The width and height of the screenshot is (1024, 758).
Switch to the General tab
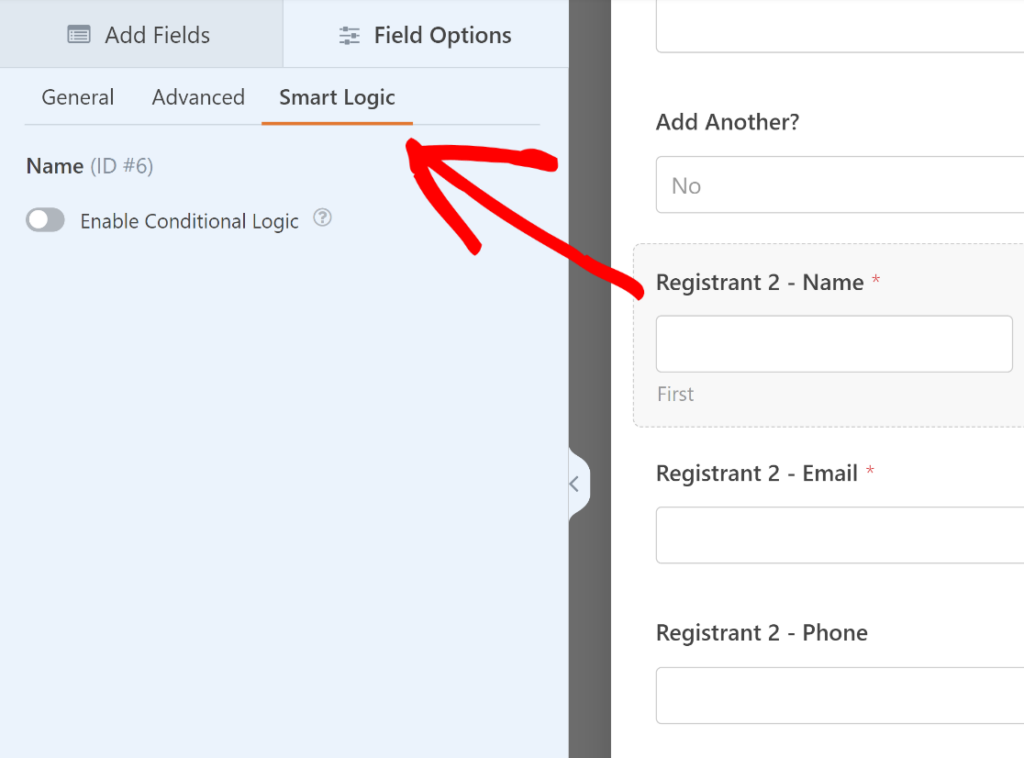coord(77,97)
